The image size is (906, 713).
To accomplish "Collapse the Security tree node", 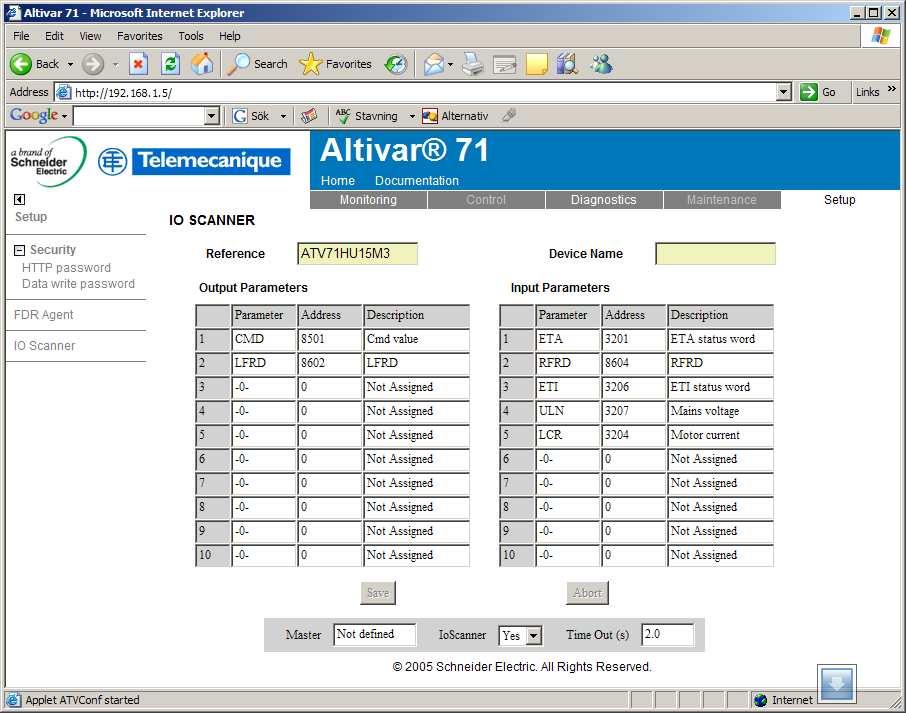I will (20, 250).
